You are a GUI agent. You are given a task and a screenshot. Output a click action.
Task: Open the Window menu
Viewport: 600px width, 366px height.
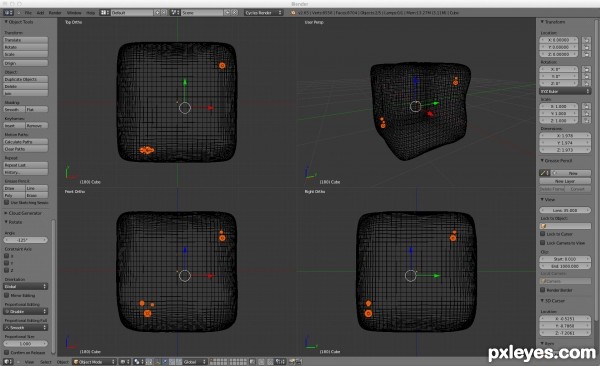[x=74, y=13]
